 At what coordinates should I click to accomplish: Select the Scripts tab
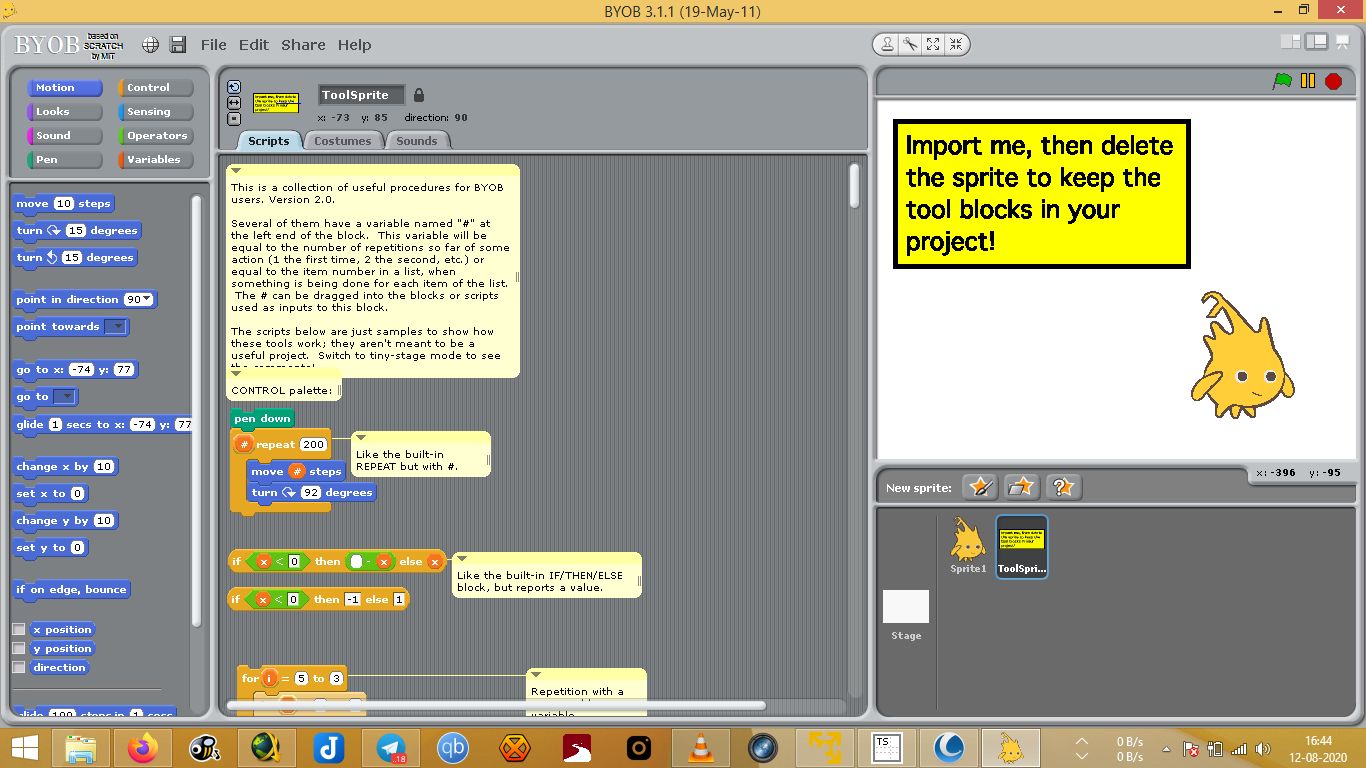(268, 141)
